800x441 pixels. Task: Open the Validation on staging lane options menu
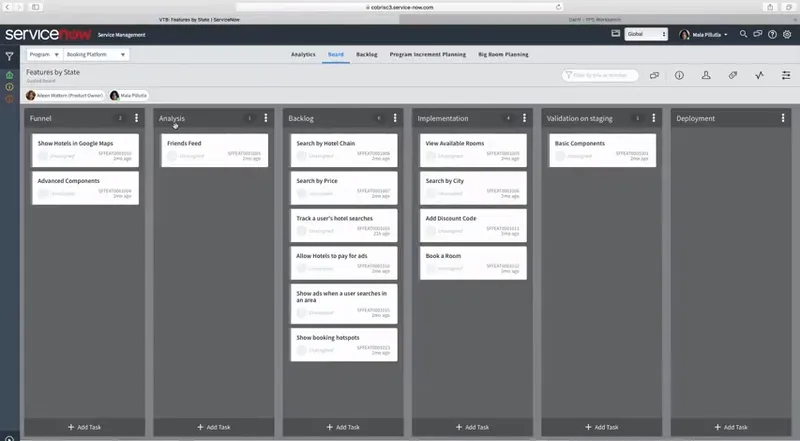[654, 118]
